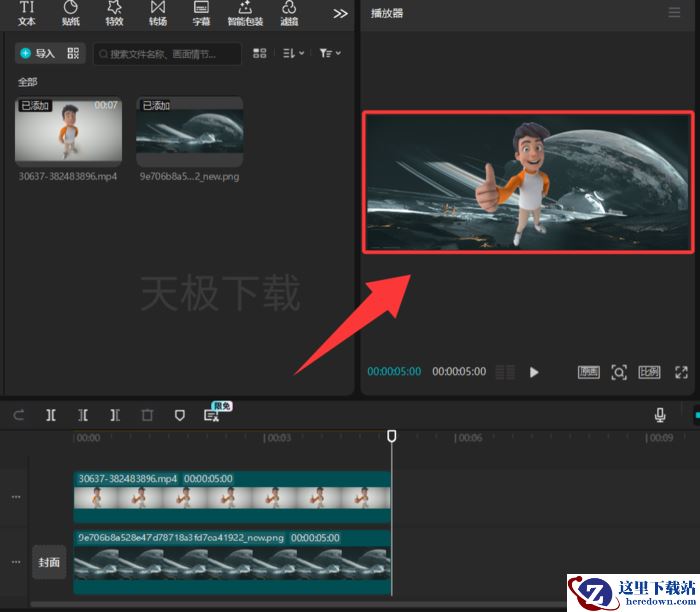Screen dimensions: 700x612
Task: Click the player preview image
Action: coord(528,182)
